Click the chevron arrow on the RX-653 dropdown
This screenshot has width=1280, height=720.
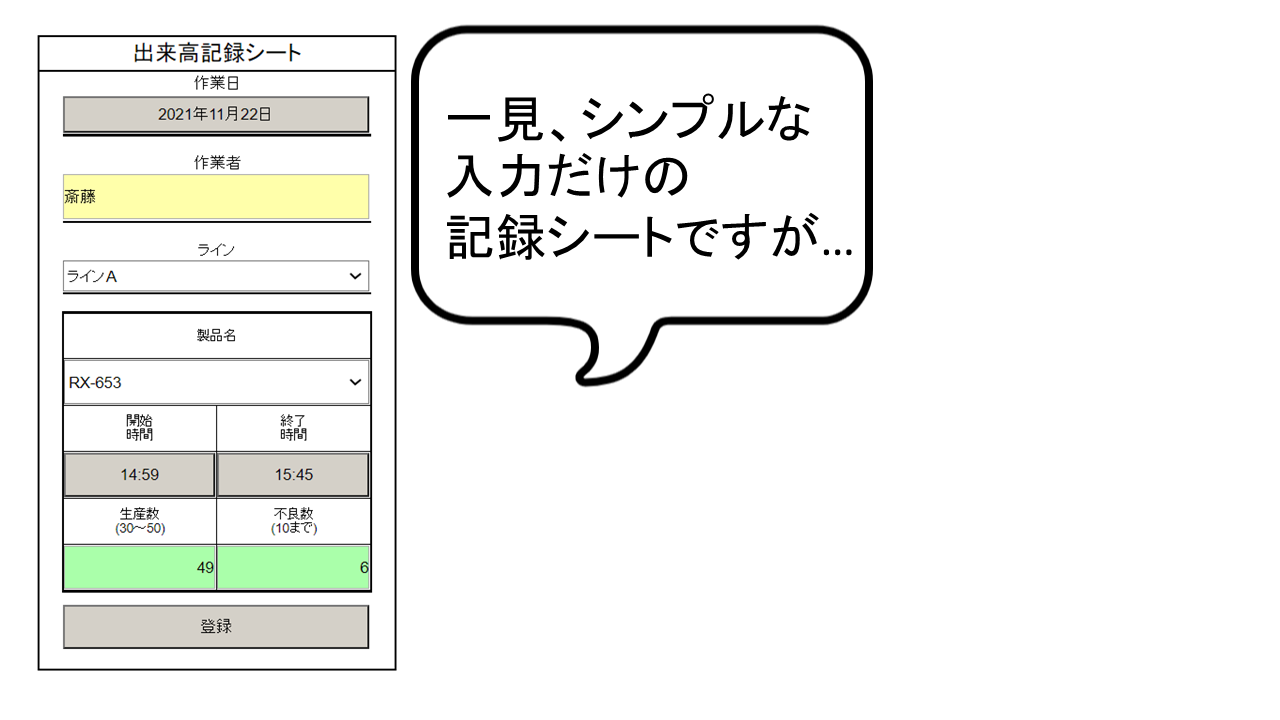coord(355,382)
